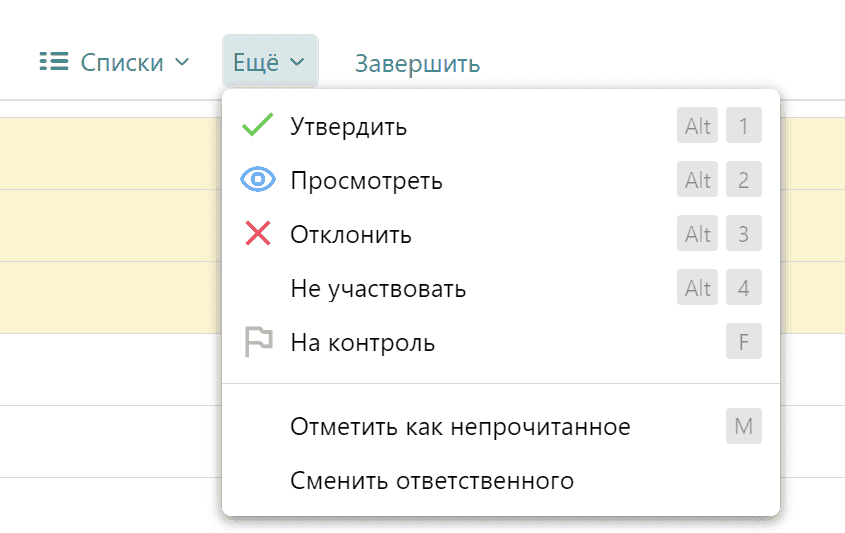
Task: Click the Alt badge in Не участвовать row
Action: coord(698,289)
